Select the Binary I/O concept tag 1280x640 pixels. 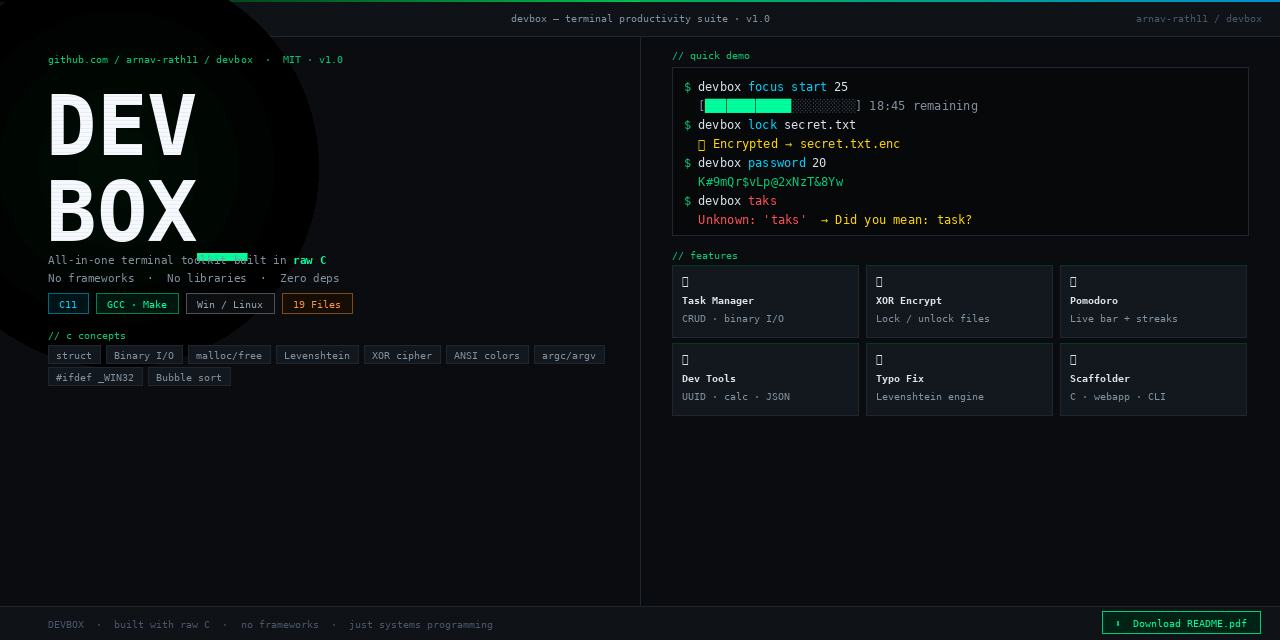coord(144,355)
